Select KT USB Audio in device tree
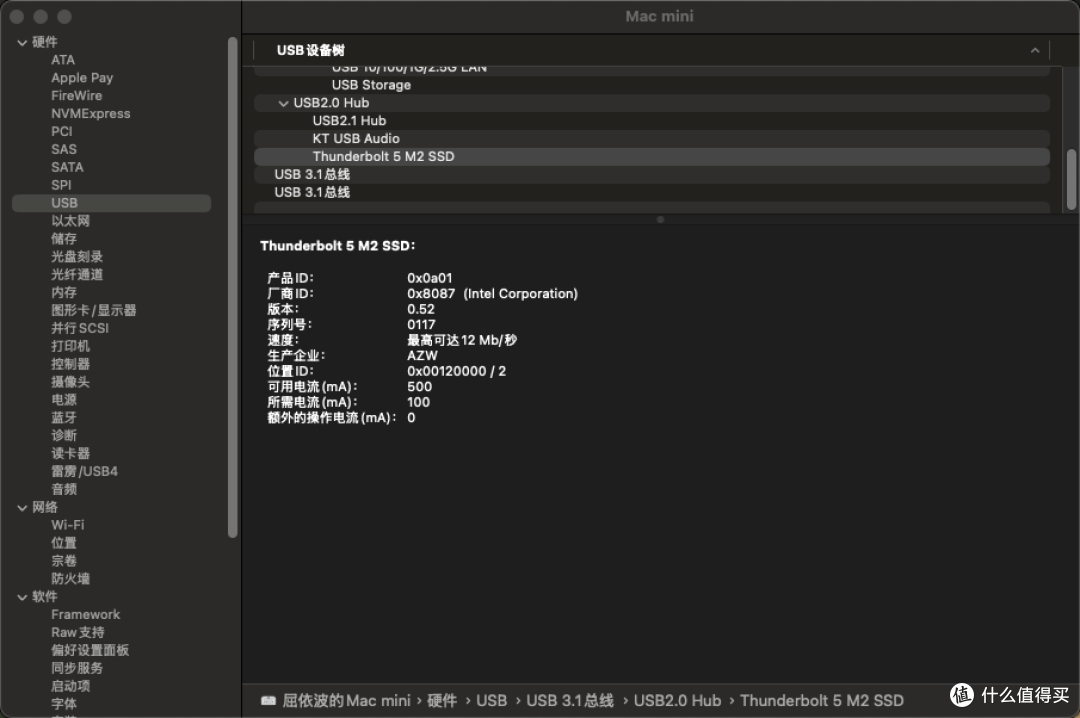Image resolution: width=1080 pixels, height=718 pixels. click(x=652, y=139)
